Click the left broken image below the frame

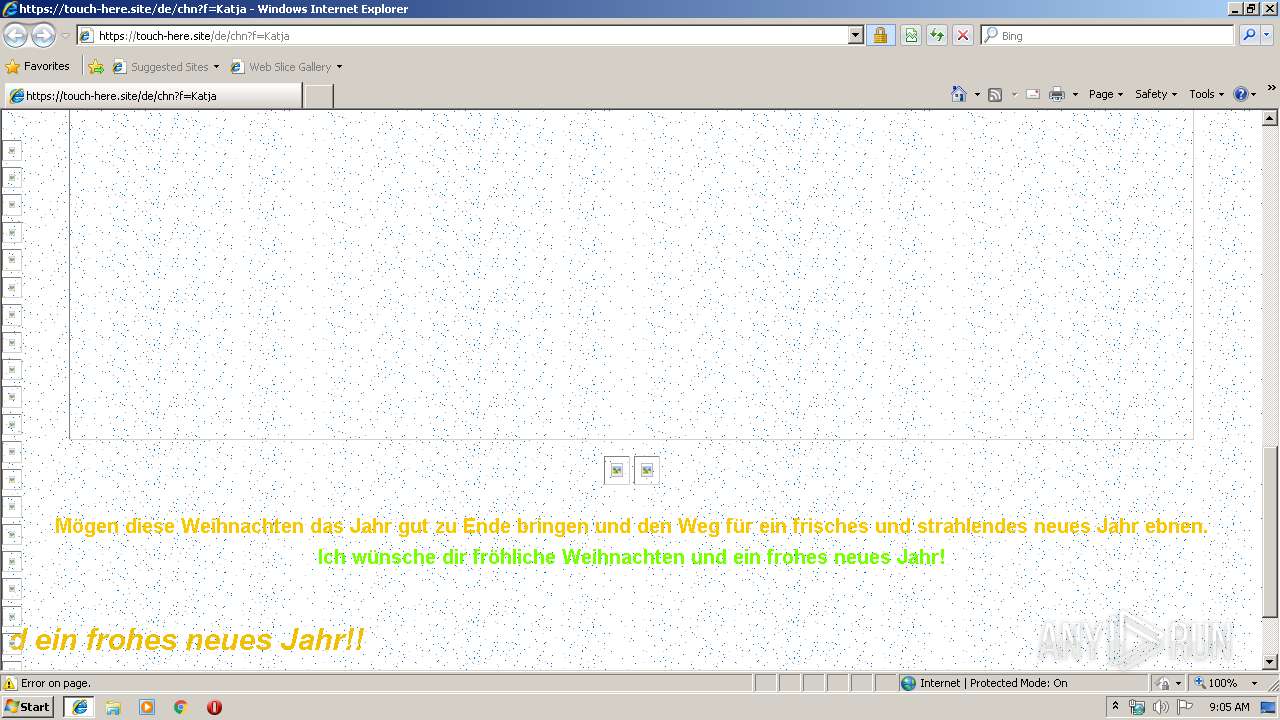point(617,470)
